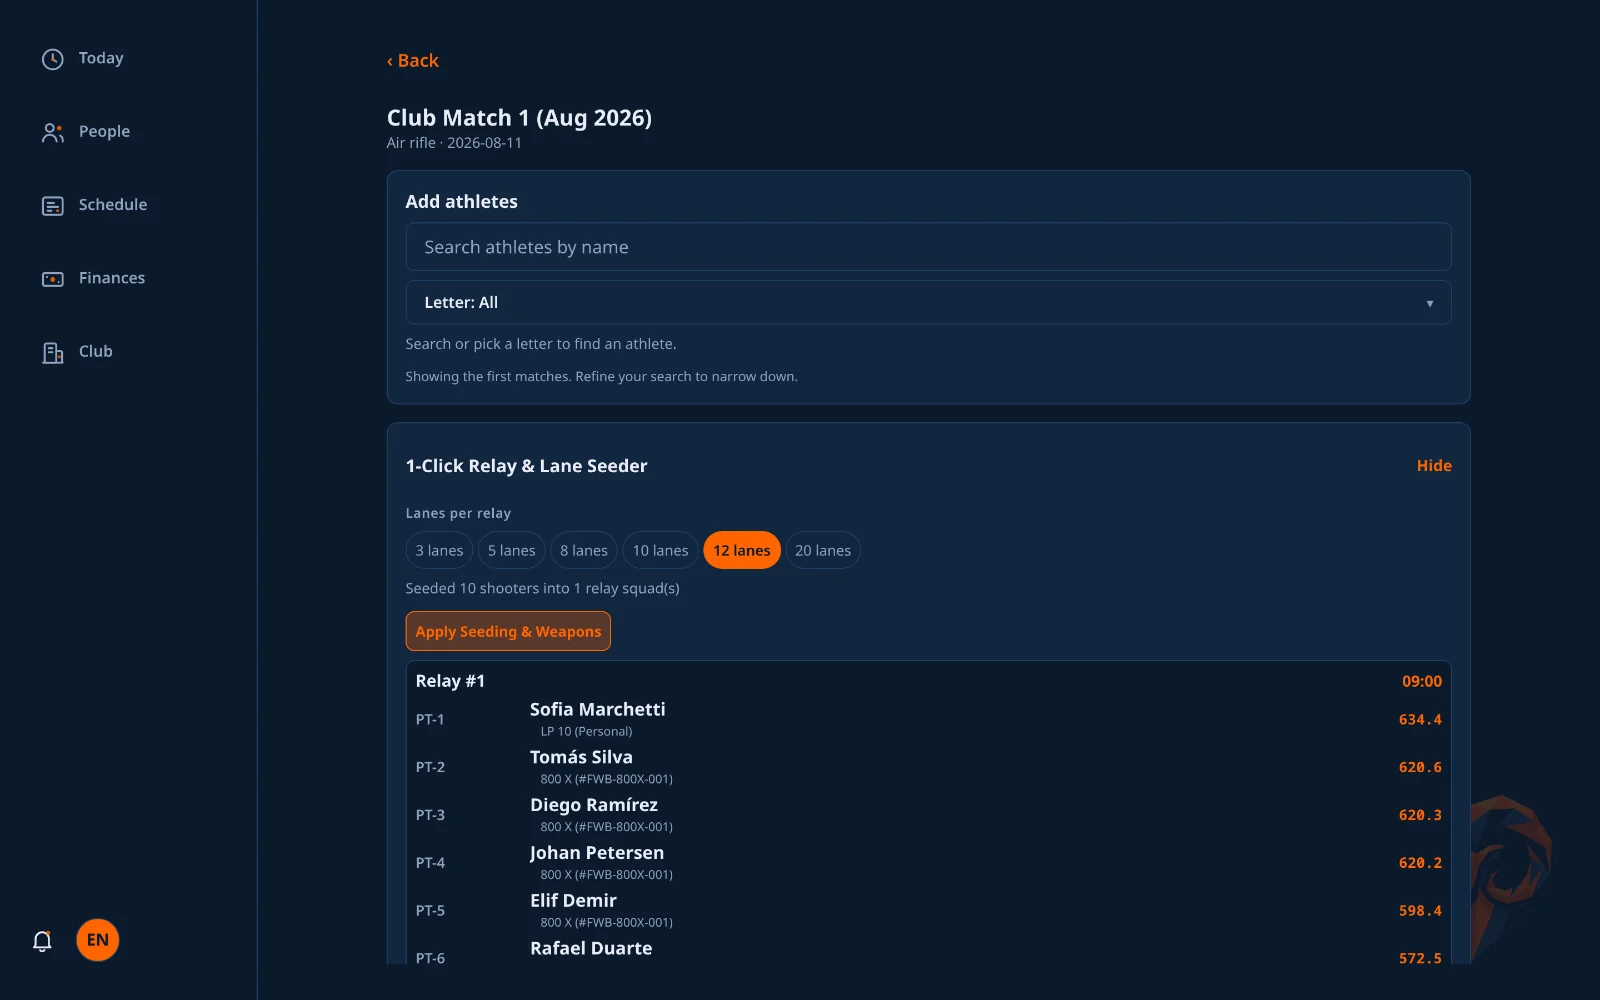Go back with the Back link
Image resolution: width=1600 pixels, height=1000 pixels.
pyautogui.click(x=413, y=60)
